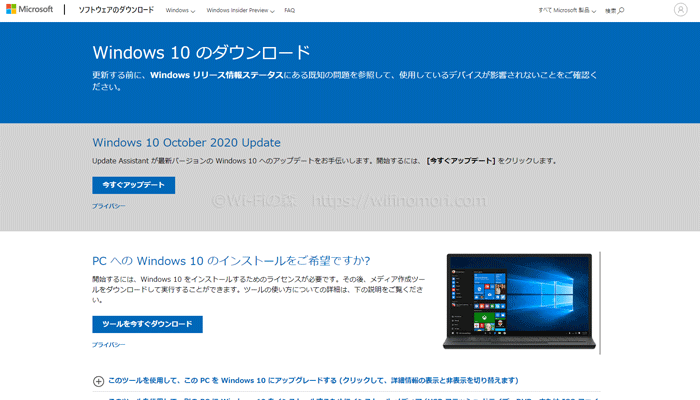Viewport: 700px width, 400px height.
Task: Click the PC への Windows 10 のインストール heading
Action: coord(231,261)
